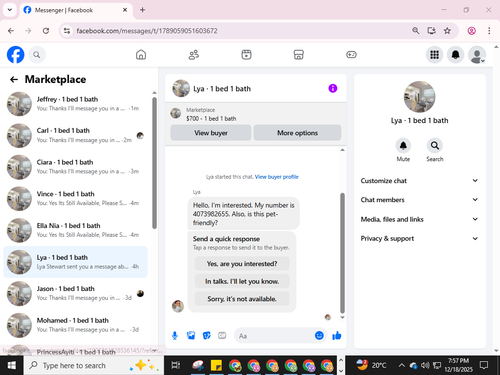Open Chrome zoom magnifier icon

[415, 31]
